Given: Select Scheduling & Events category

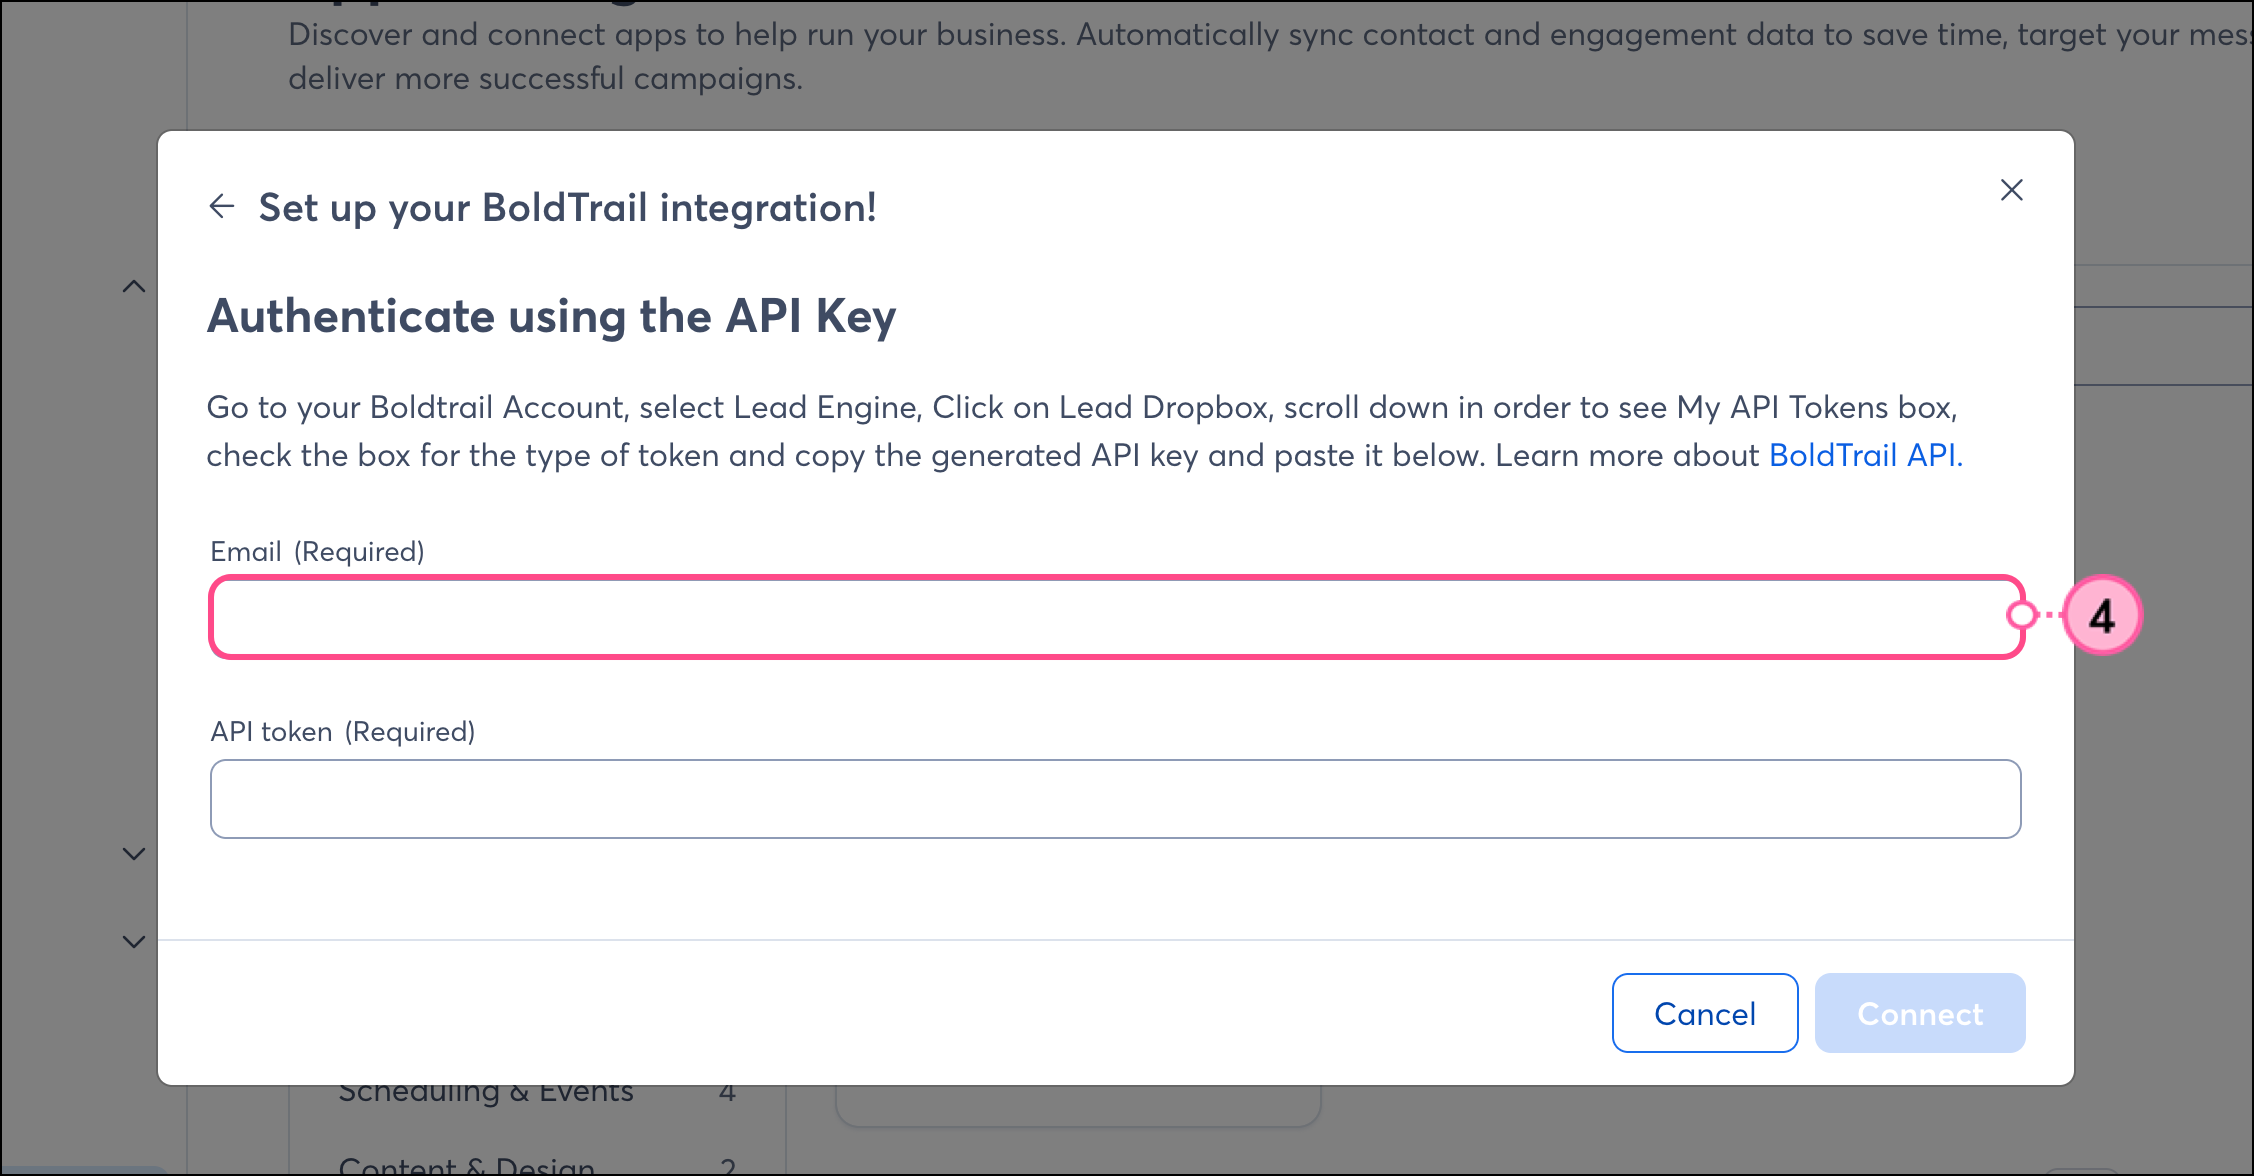Looking at the screenshot, I should (486, 1094).
